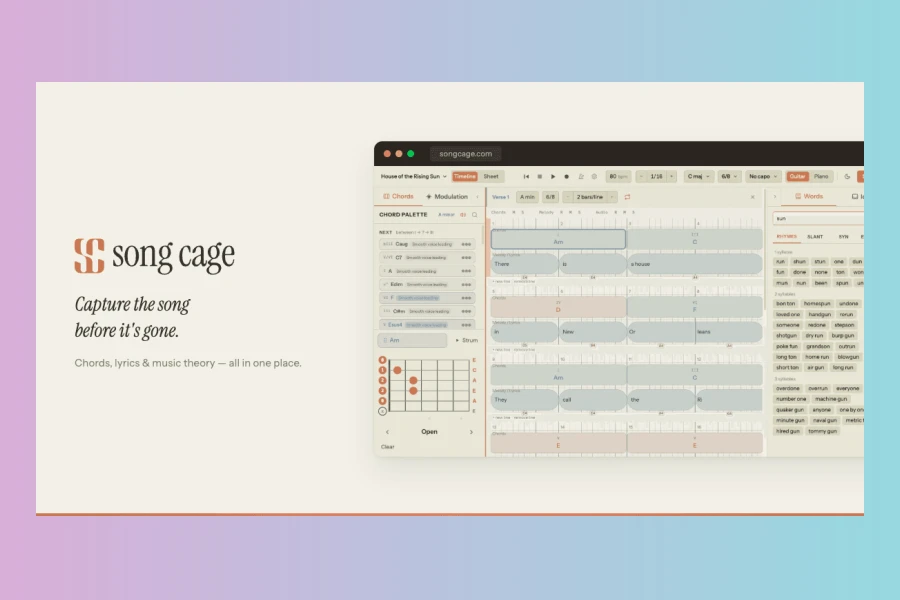Click the Verse 1 section label

coord(501,197)
